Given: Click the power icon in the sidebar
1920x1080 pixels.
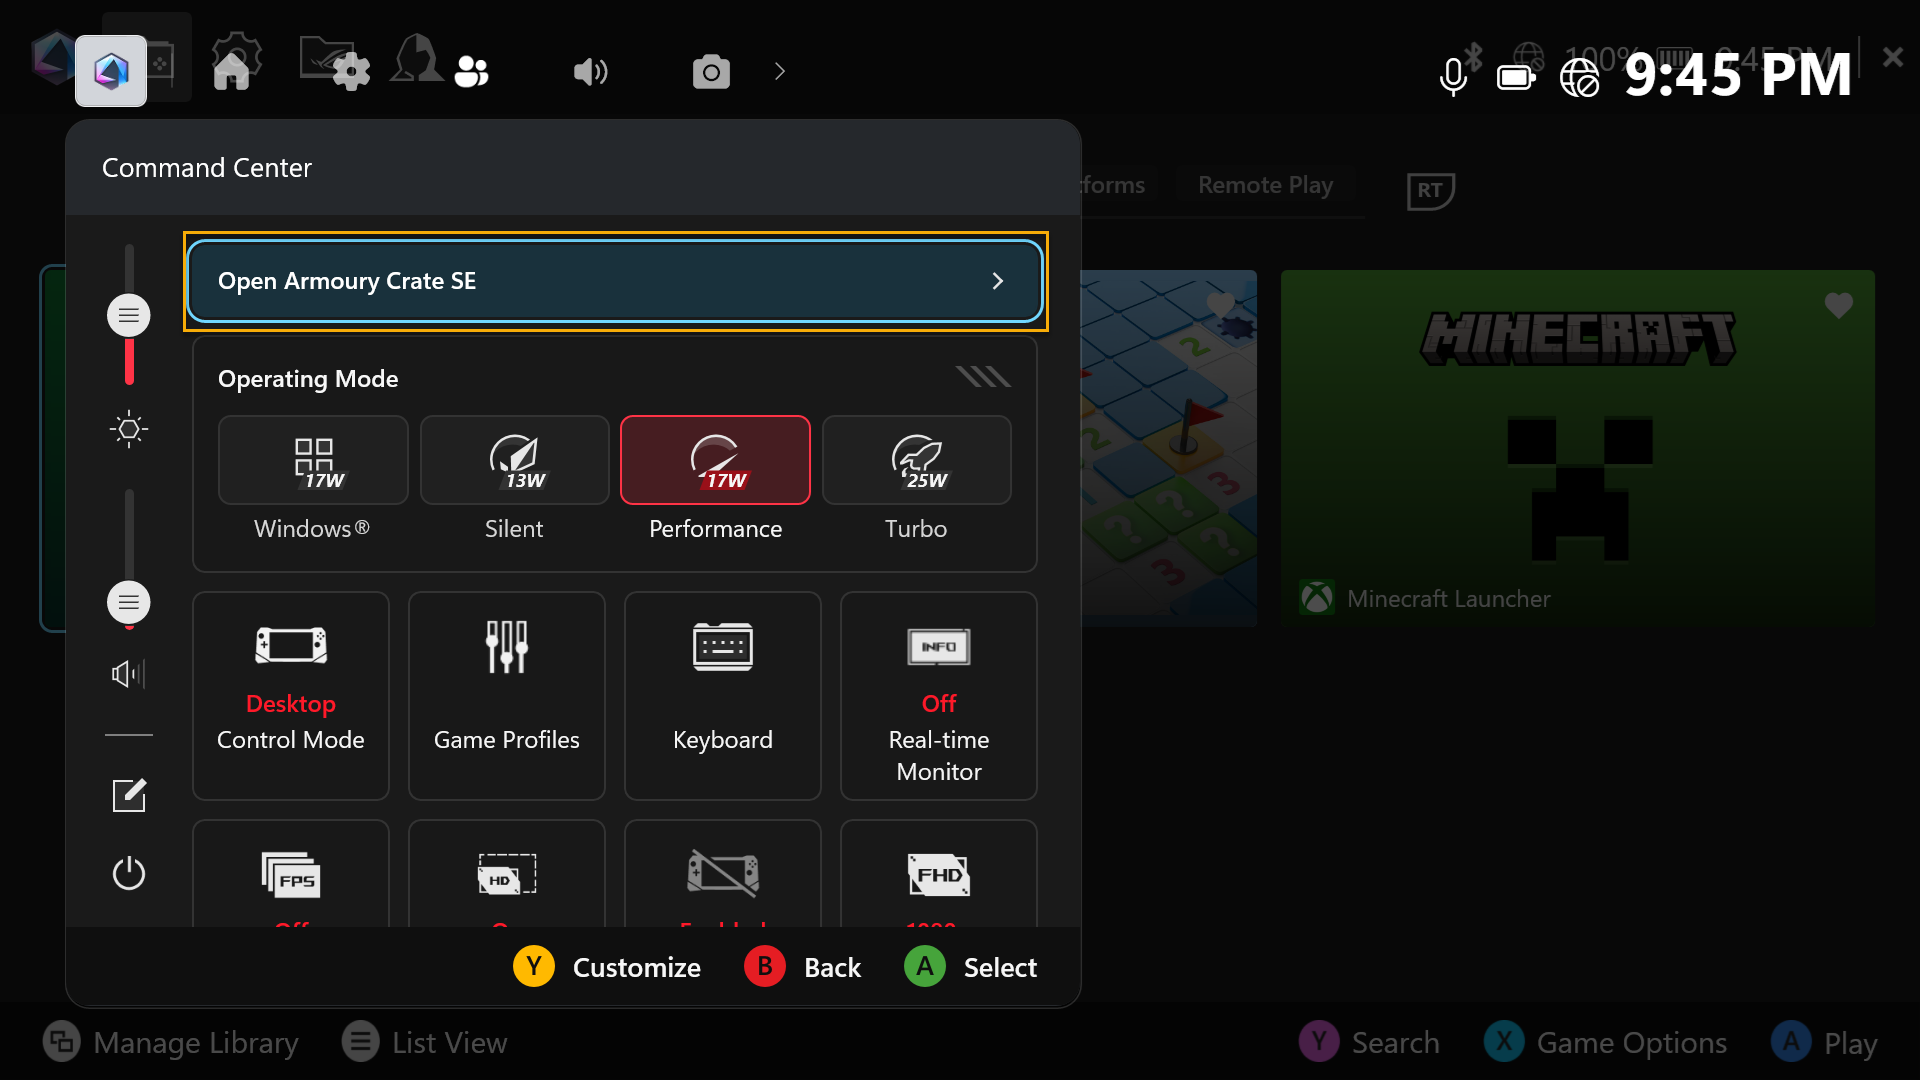Looking at the screenshot, I should click(129, 873).
